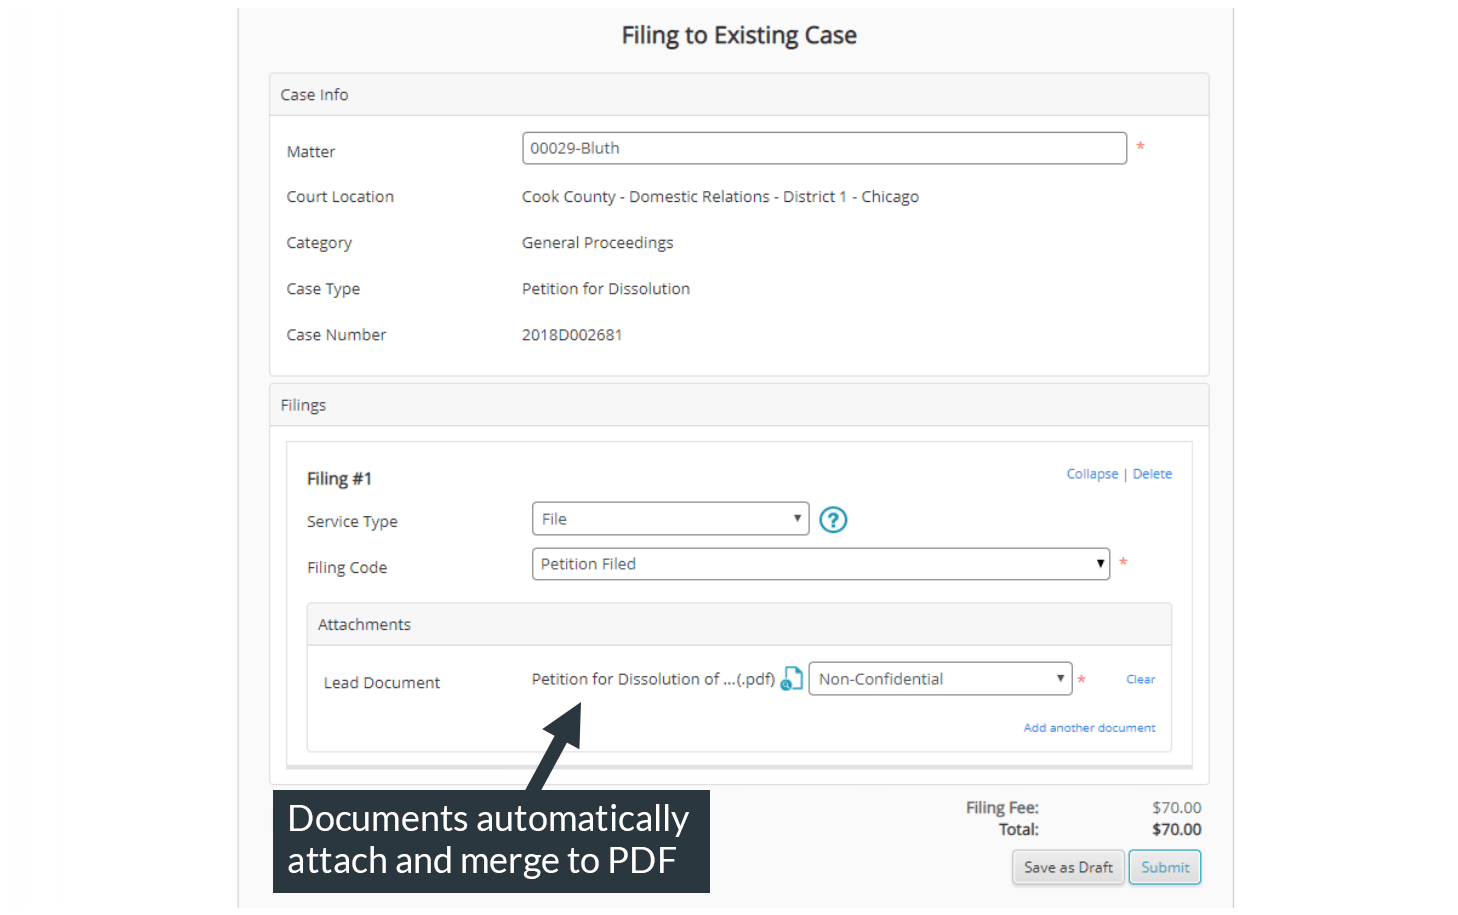Click the case number 2018D002681
The height and width of the screenshot is (915, 1458).
[572, 335]
